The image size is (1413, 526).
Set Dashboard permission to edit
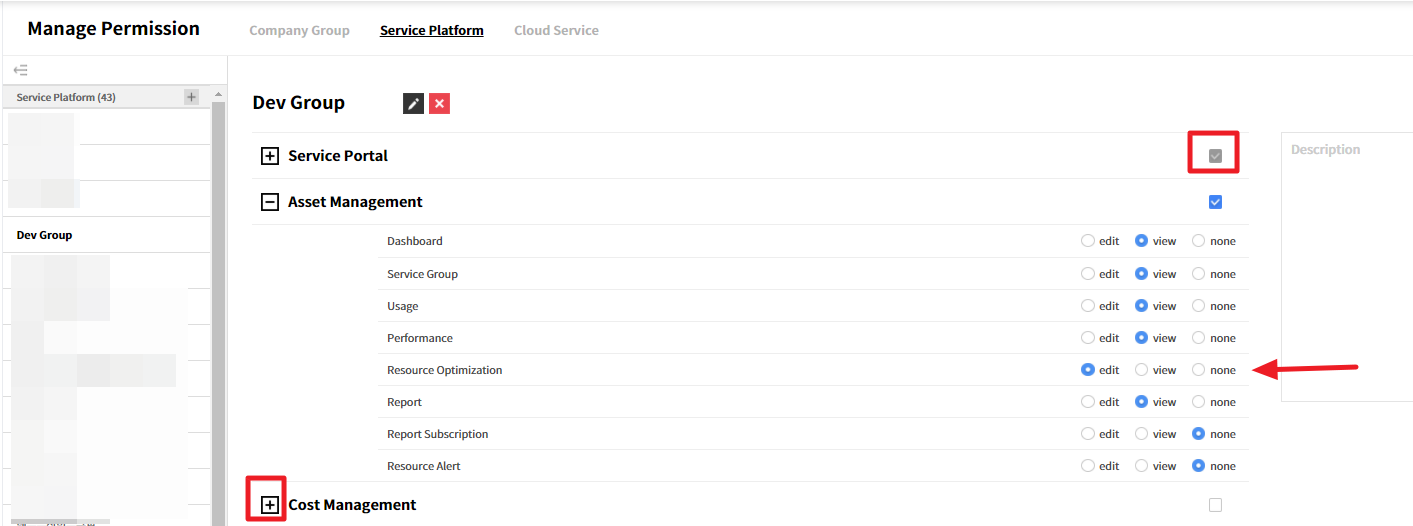click(x=1088, y=241)
